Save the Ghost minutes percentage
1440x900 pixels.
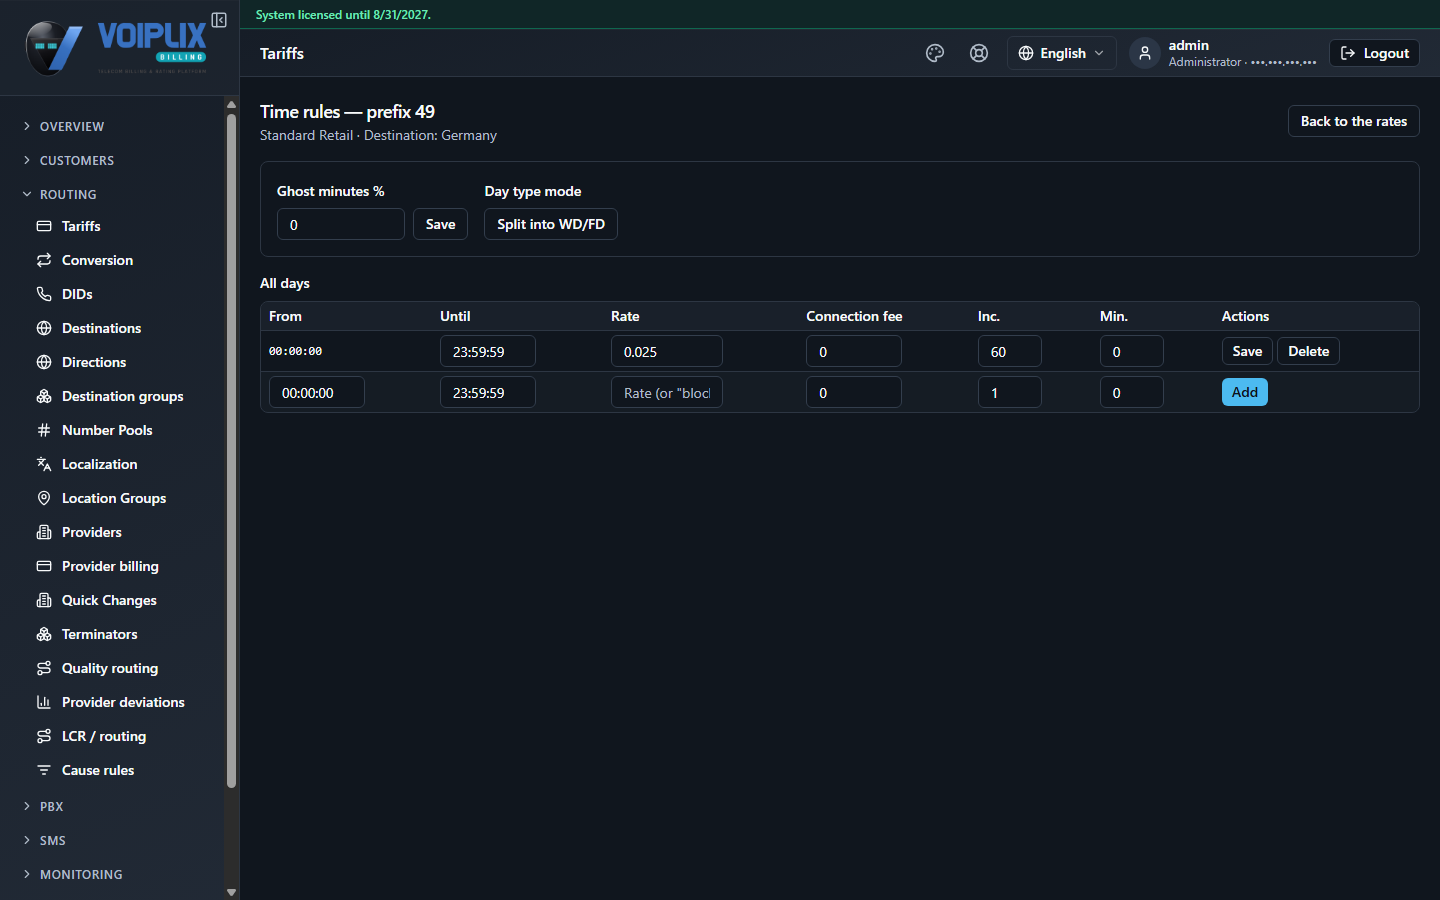pos(440,224)
